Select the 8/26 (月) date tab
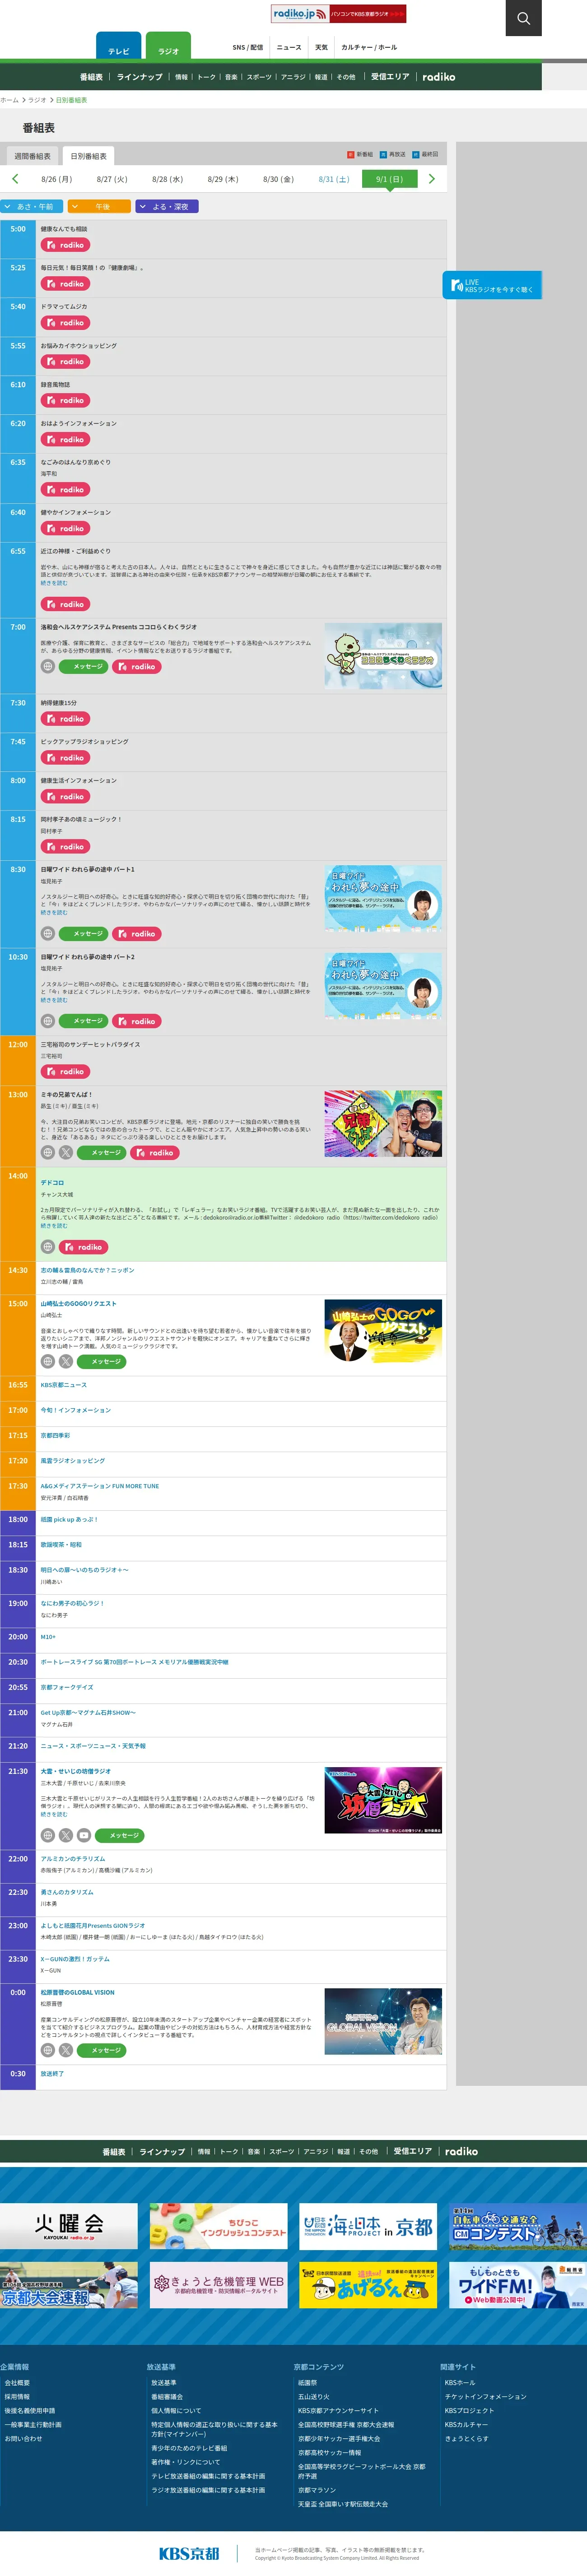 (x=56, y=180)
